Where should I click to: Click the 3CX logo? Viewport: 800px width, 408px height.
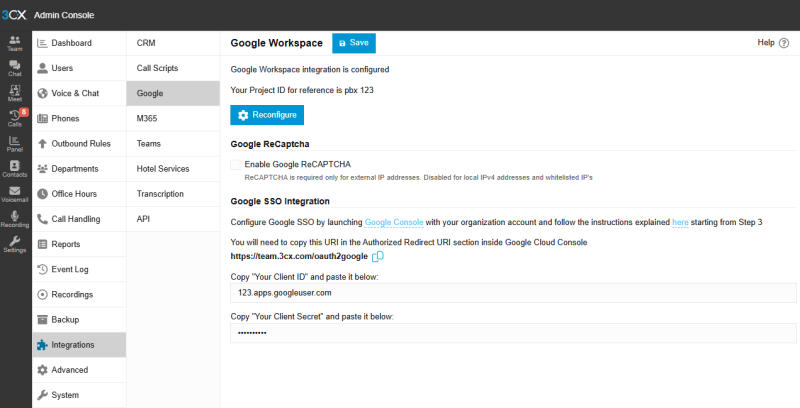click(14, 15)
